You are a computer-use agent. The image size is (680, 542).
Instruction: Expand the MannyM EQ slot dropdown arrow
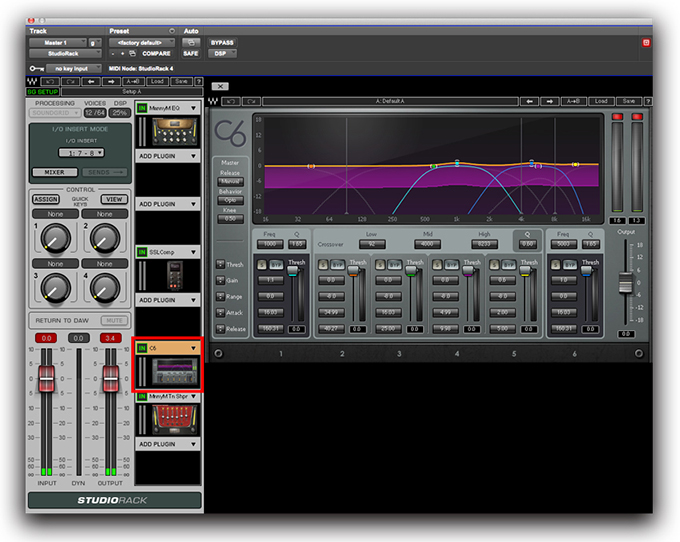point(193,108)
